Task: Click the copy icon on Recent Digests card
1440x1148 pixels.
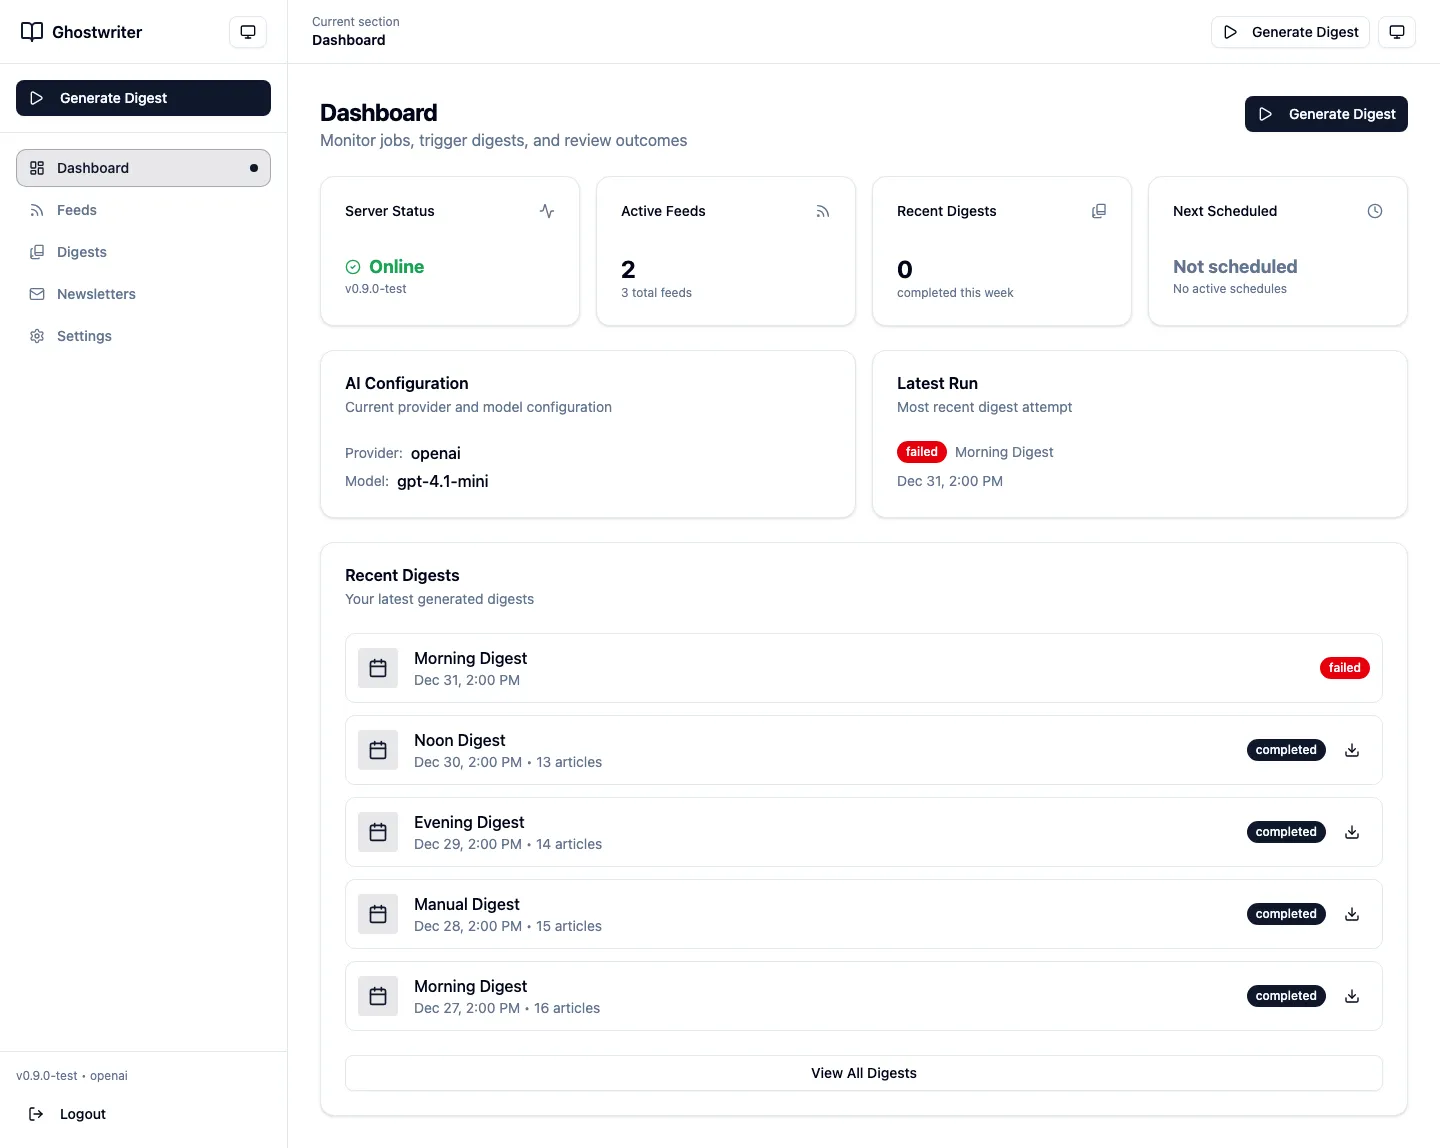Action: 1099,211
